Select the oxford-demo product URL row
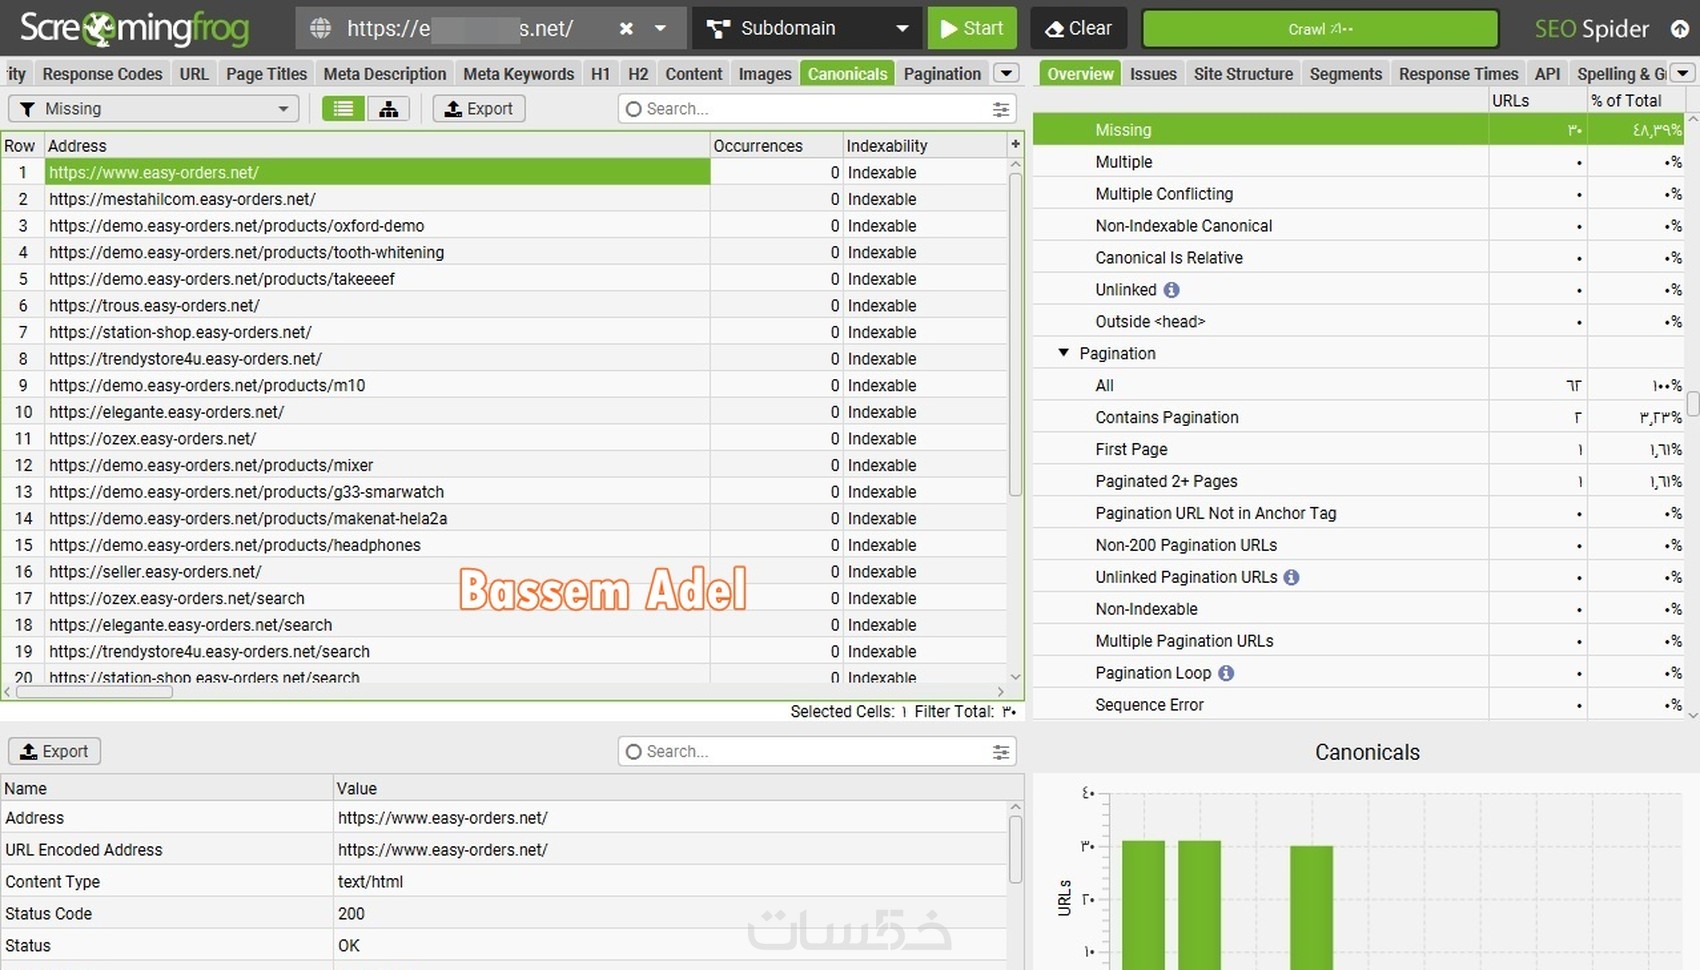This screenshot has height=970, width=1700. (x=504, y=226)
